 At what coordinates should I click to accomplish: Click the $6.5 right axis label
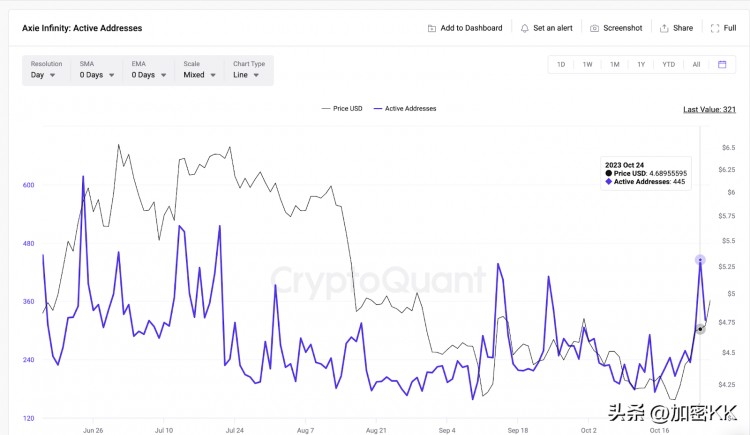[x=728, y=148]
